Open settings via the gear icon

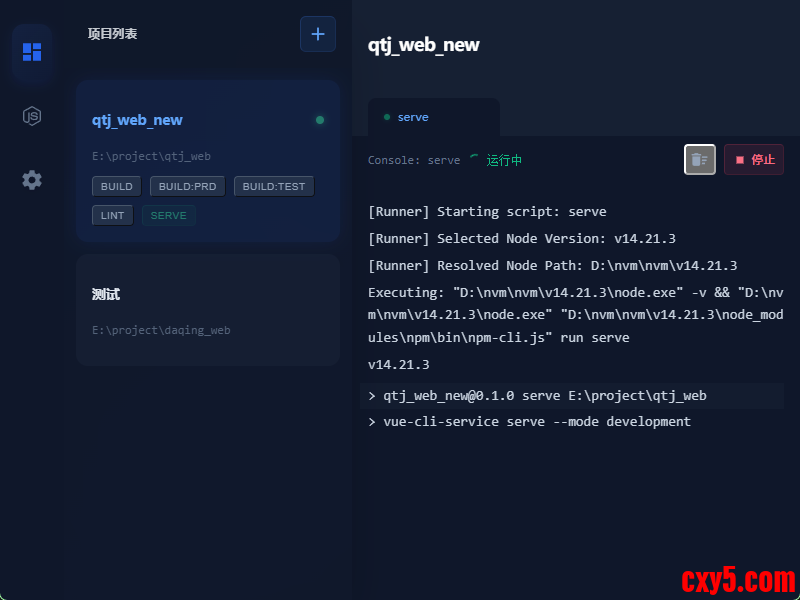point(32,180)
